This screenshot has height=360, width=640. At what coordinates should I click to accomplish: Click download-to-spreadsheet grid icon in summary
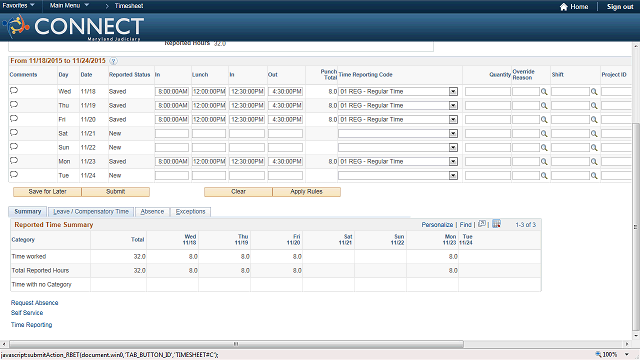tap(496, 224)
